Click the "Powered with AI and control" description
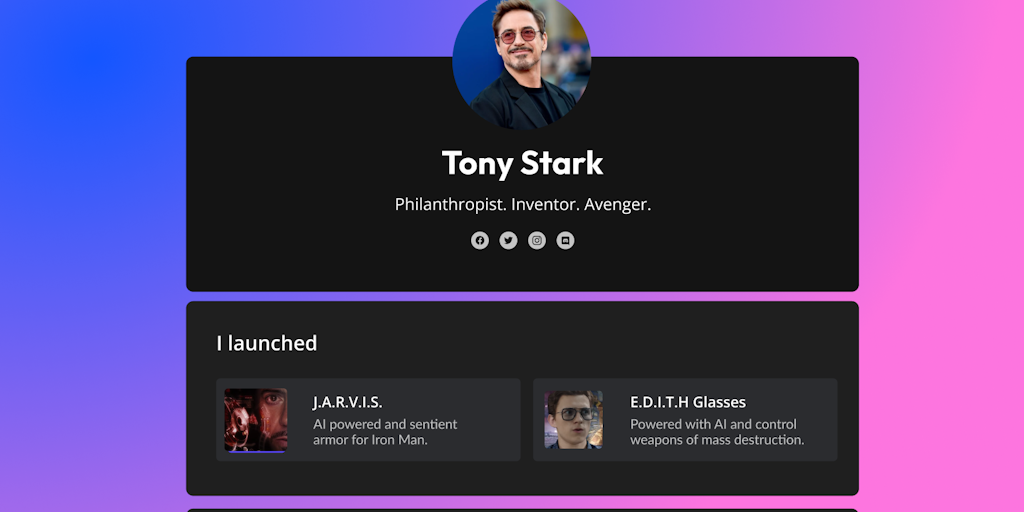 pyautogui.click(x=713, y=424)
